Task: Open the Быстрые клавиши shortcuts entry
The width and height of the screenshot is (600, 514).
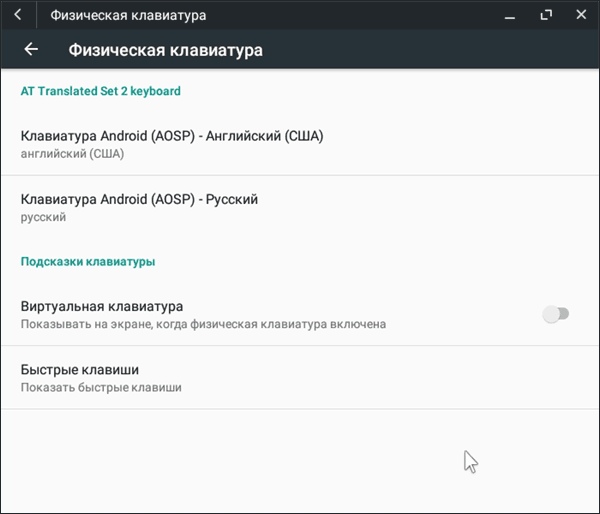Action: (300, 377)
